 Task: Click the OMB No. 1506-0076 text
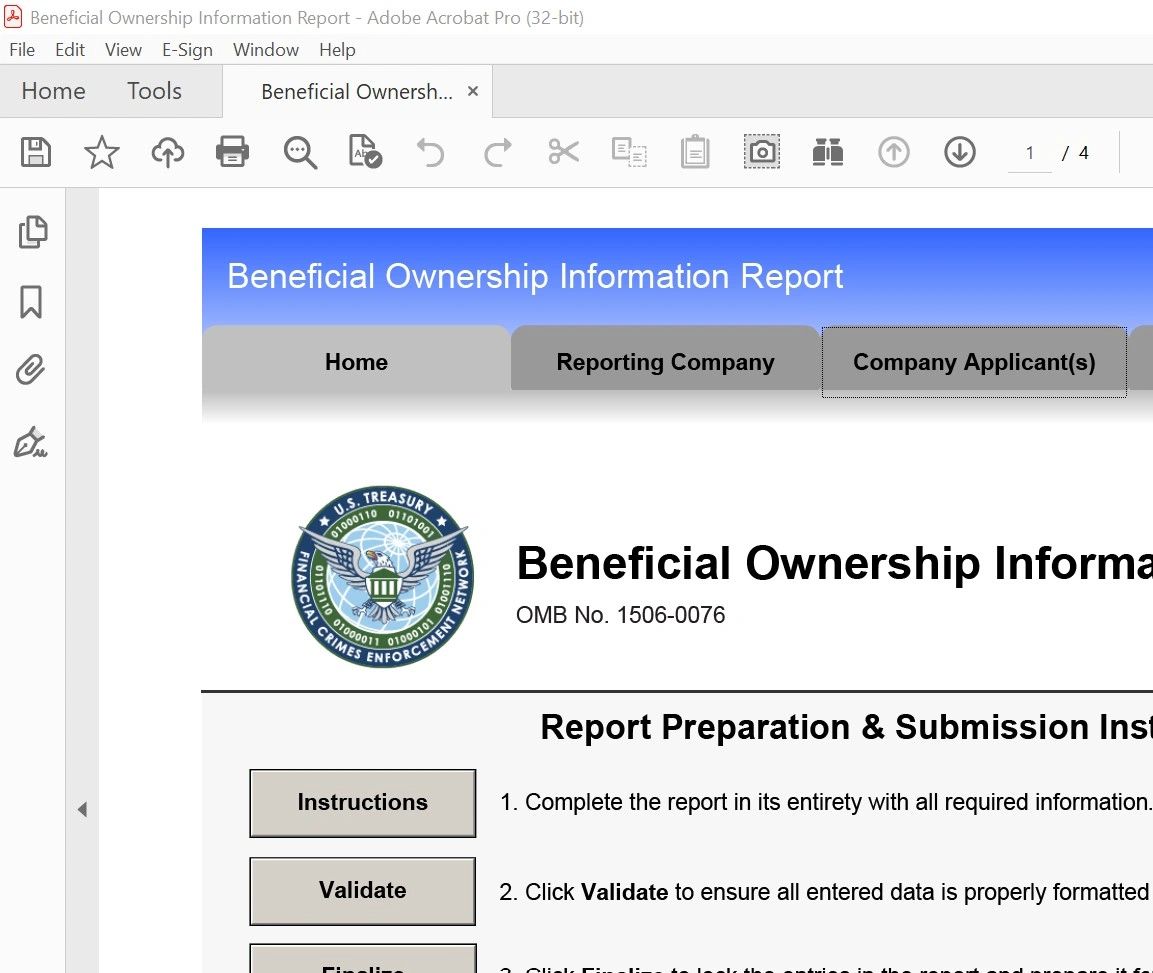(621, 615)
